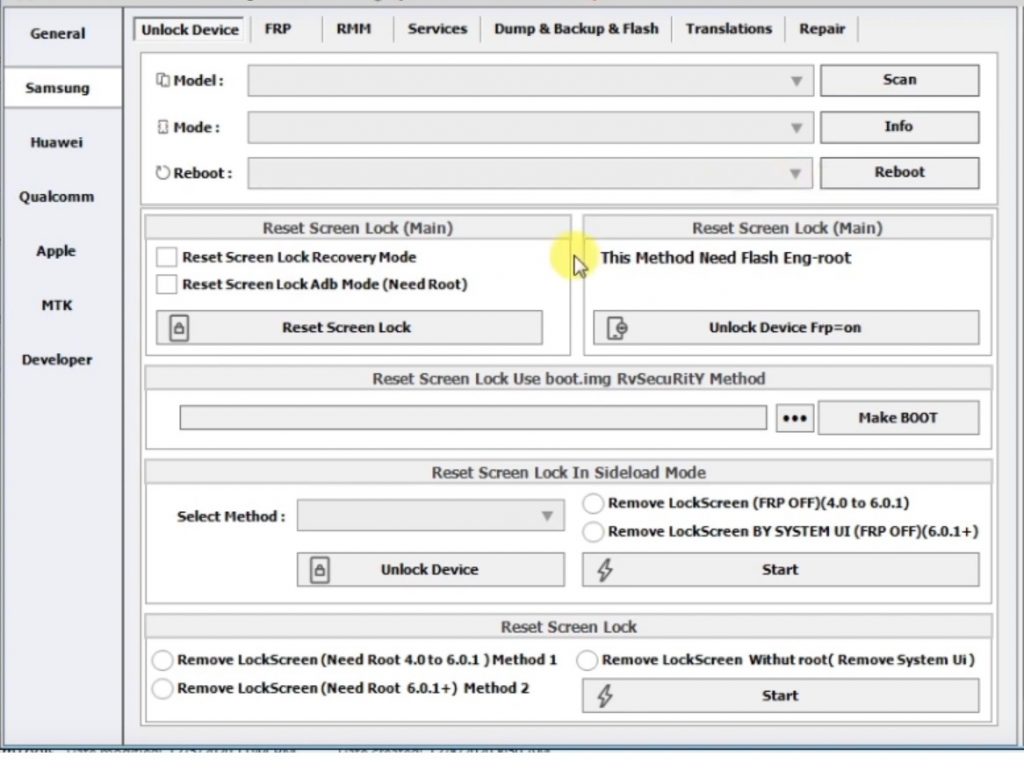
Task: Open the Model dropdown
Action: pos(796,80)
